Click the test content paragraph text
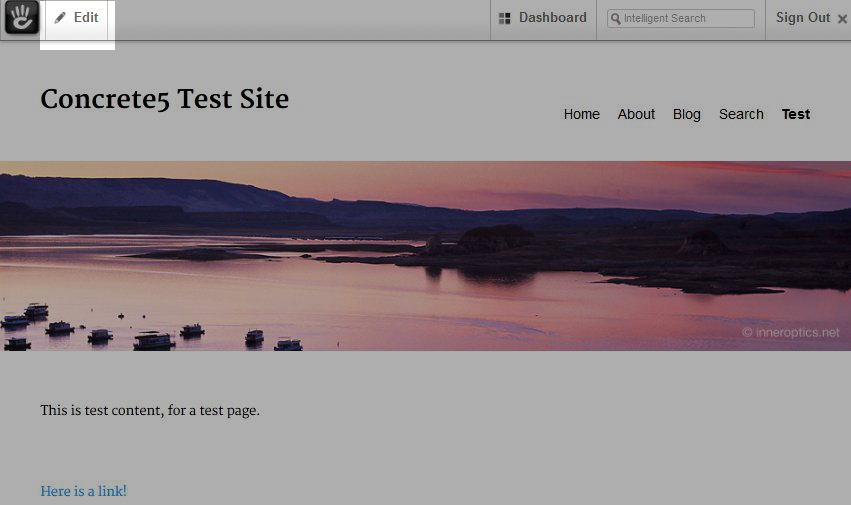The image size is (851, 505). [150, 410]
